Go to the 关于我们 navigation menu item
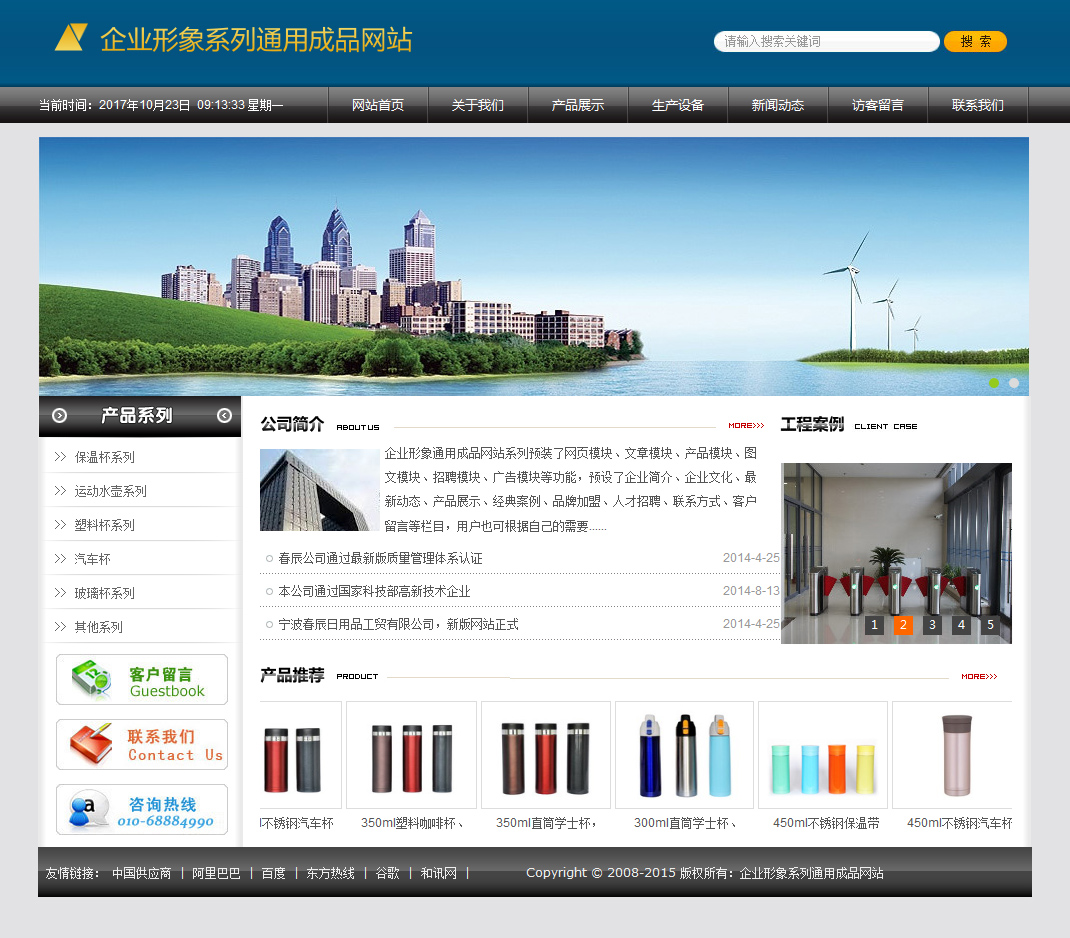Screen dimensions: 1070x938 (x=478, y=105)
